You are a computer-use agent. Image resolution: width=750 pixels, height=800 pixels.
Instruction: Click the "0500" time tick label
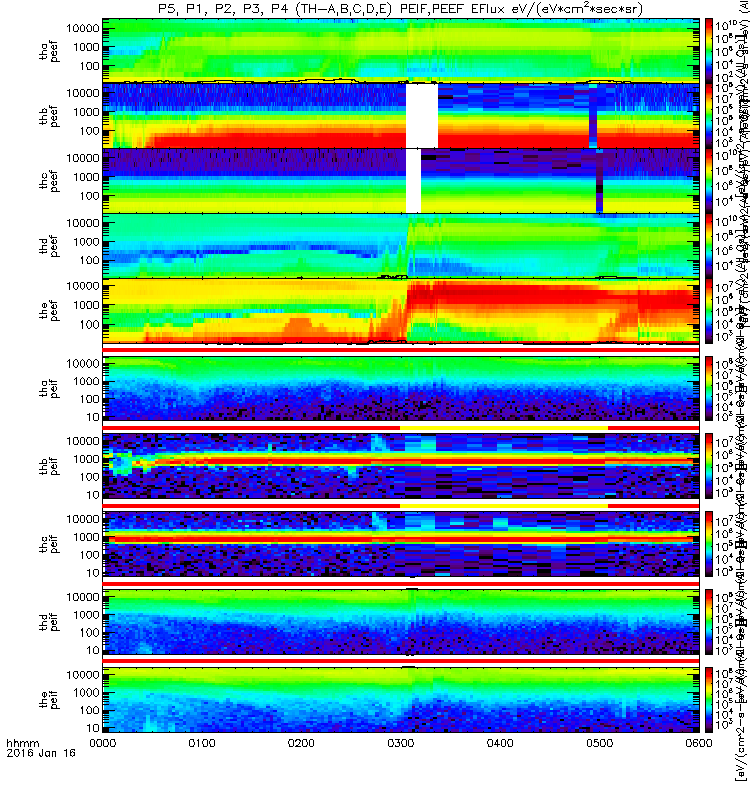(x=600, y=743)
